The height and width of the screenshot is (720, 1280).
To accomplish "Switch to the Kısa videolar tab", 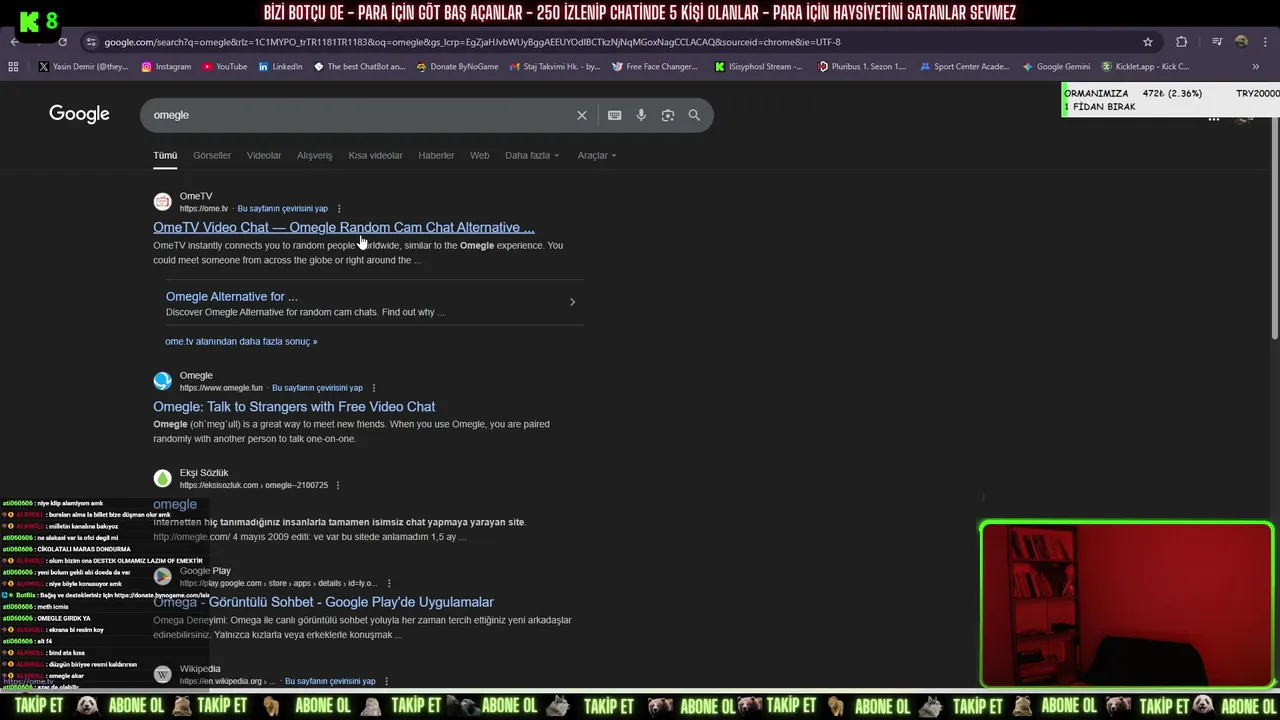I will point(375,155).
